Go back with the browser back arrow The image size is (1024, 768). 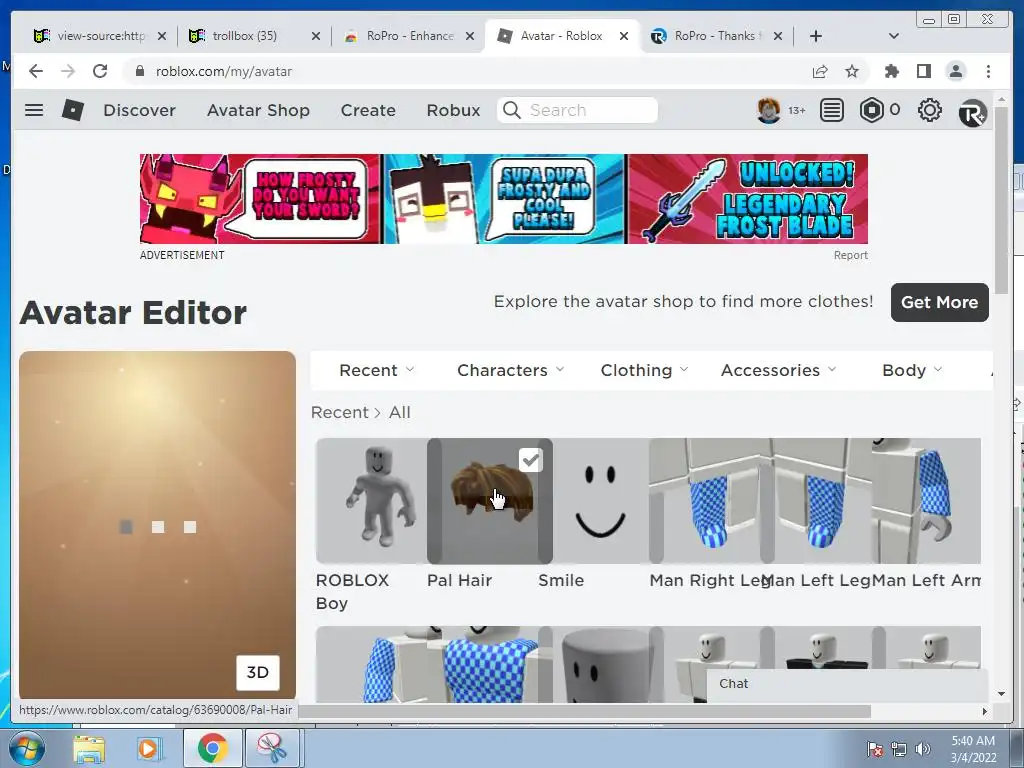tap(36, 71)
